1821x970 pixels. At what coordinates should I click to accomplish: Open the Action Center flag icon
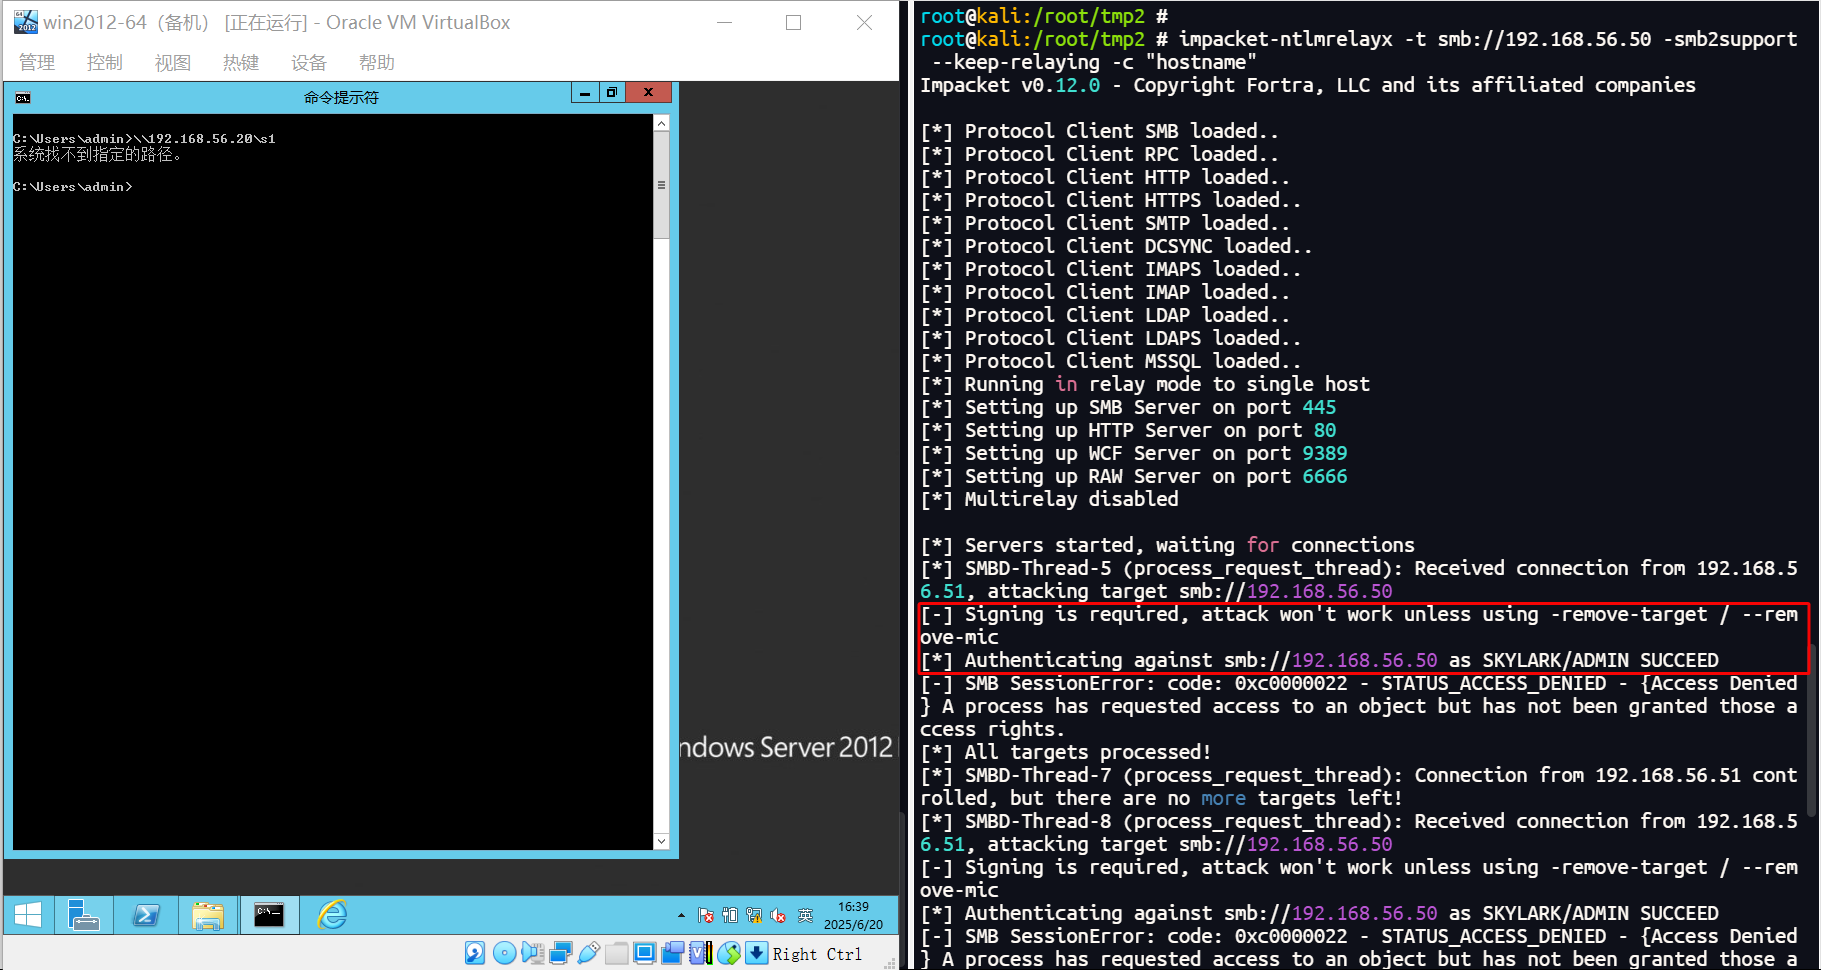(x=706, y=916)
